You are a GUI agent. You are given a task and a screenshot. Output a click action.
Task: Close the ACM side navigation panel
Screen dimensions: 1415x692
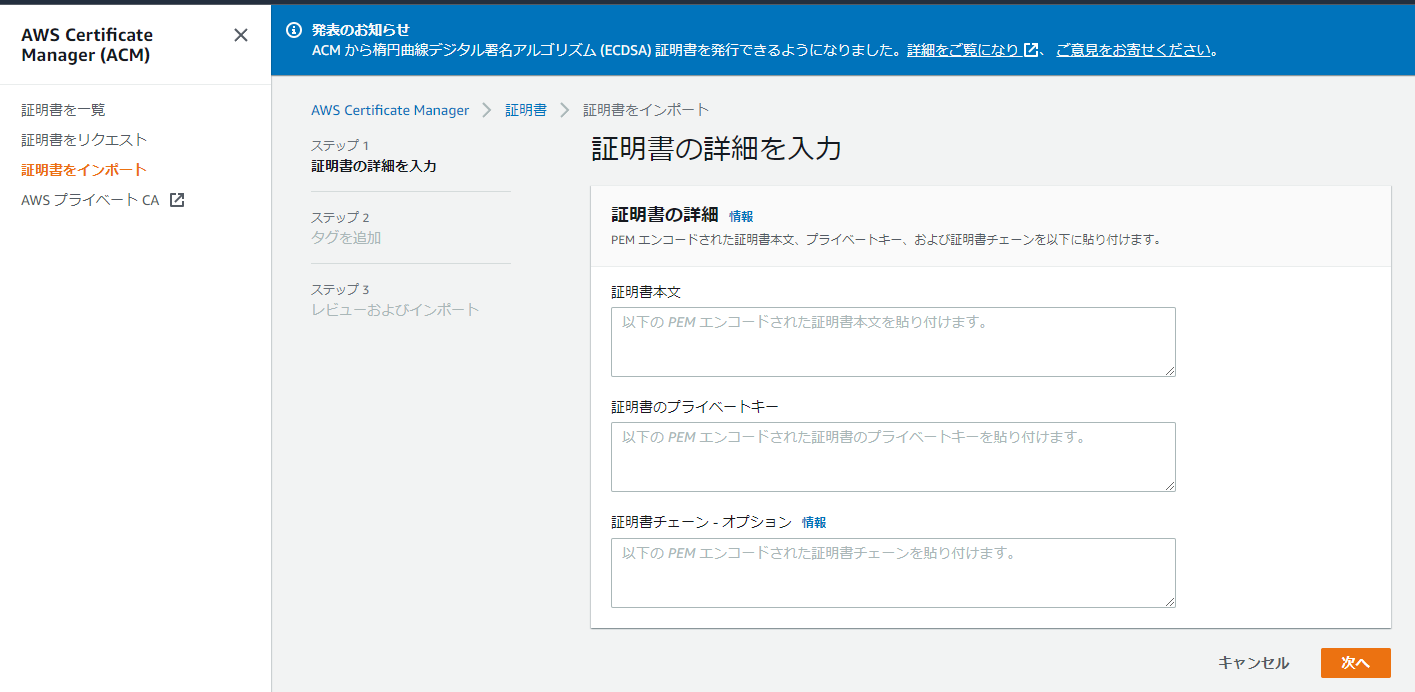pos(241,35)
